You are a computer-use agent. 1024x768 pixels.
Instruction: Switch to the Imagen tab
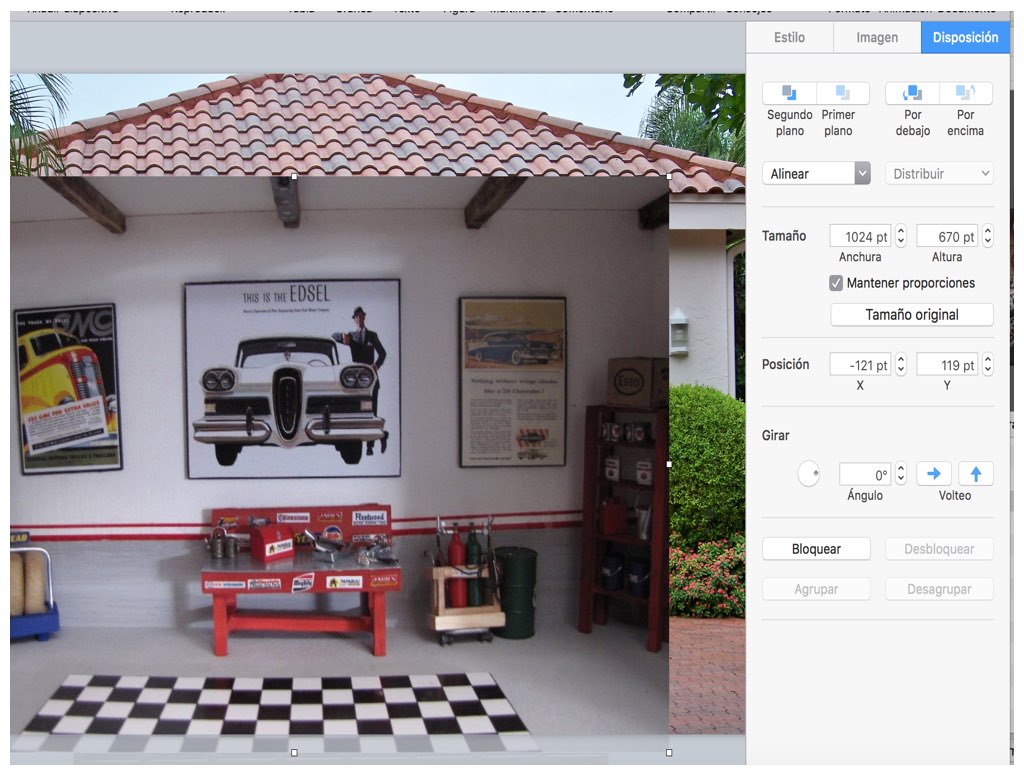tap(877, 37)
